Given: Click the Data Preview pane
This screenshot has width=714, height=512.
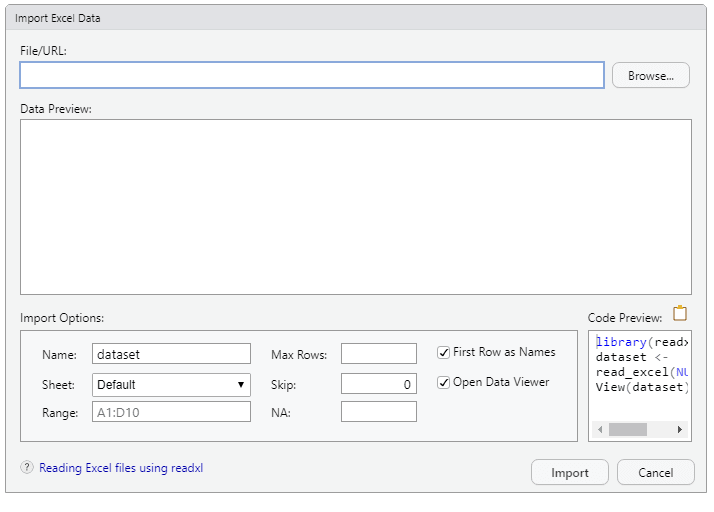Looking at the screenshot, I should point(356,207).
